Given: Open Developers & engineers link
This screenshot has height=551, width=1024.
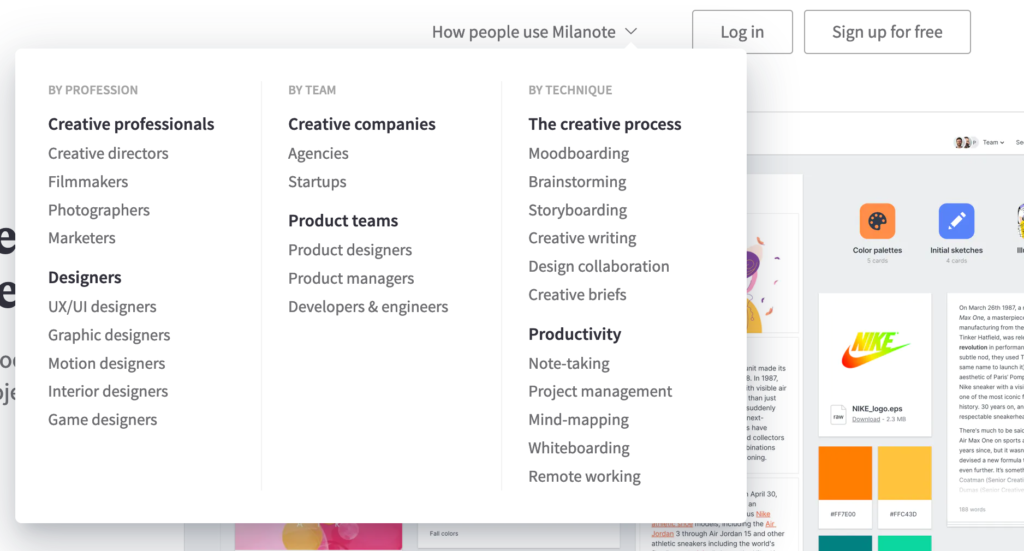Looking at the screenshot, I should (x=368, y=307).
